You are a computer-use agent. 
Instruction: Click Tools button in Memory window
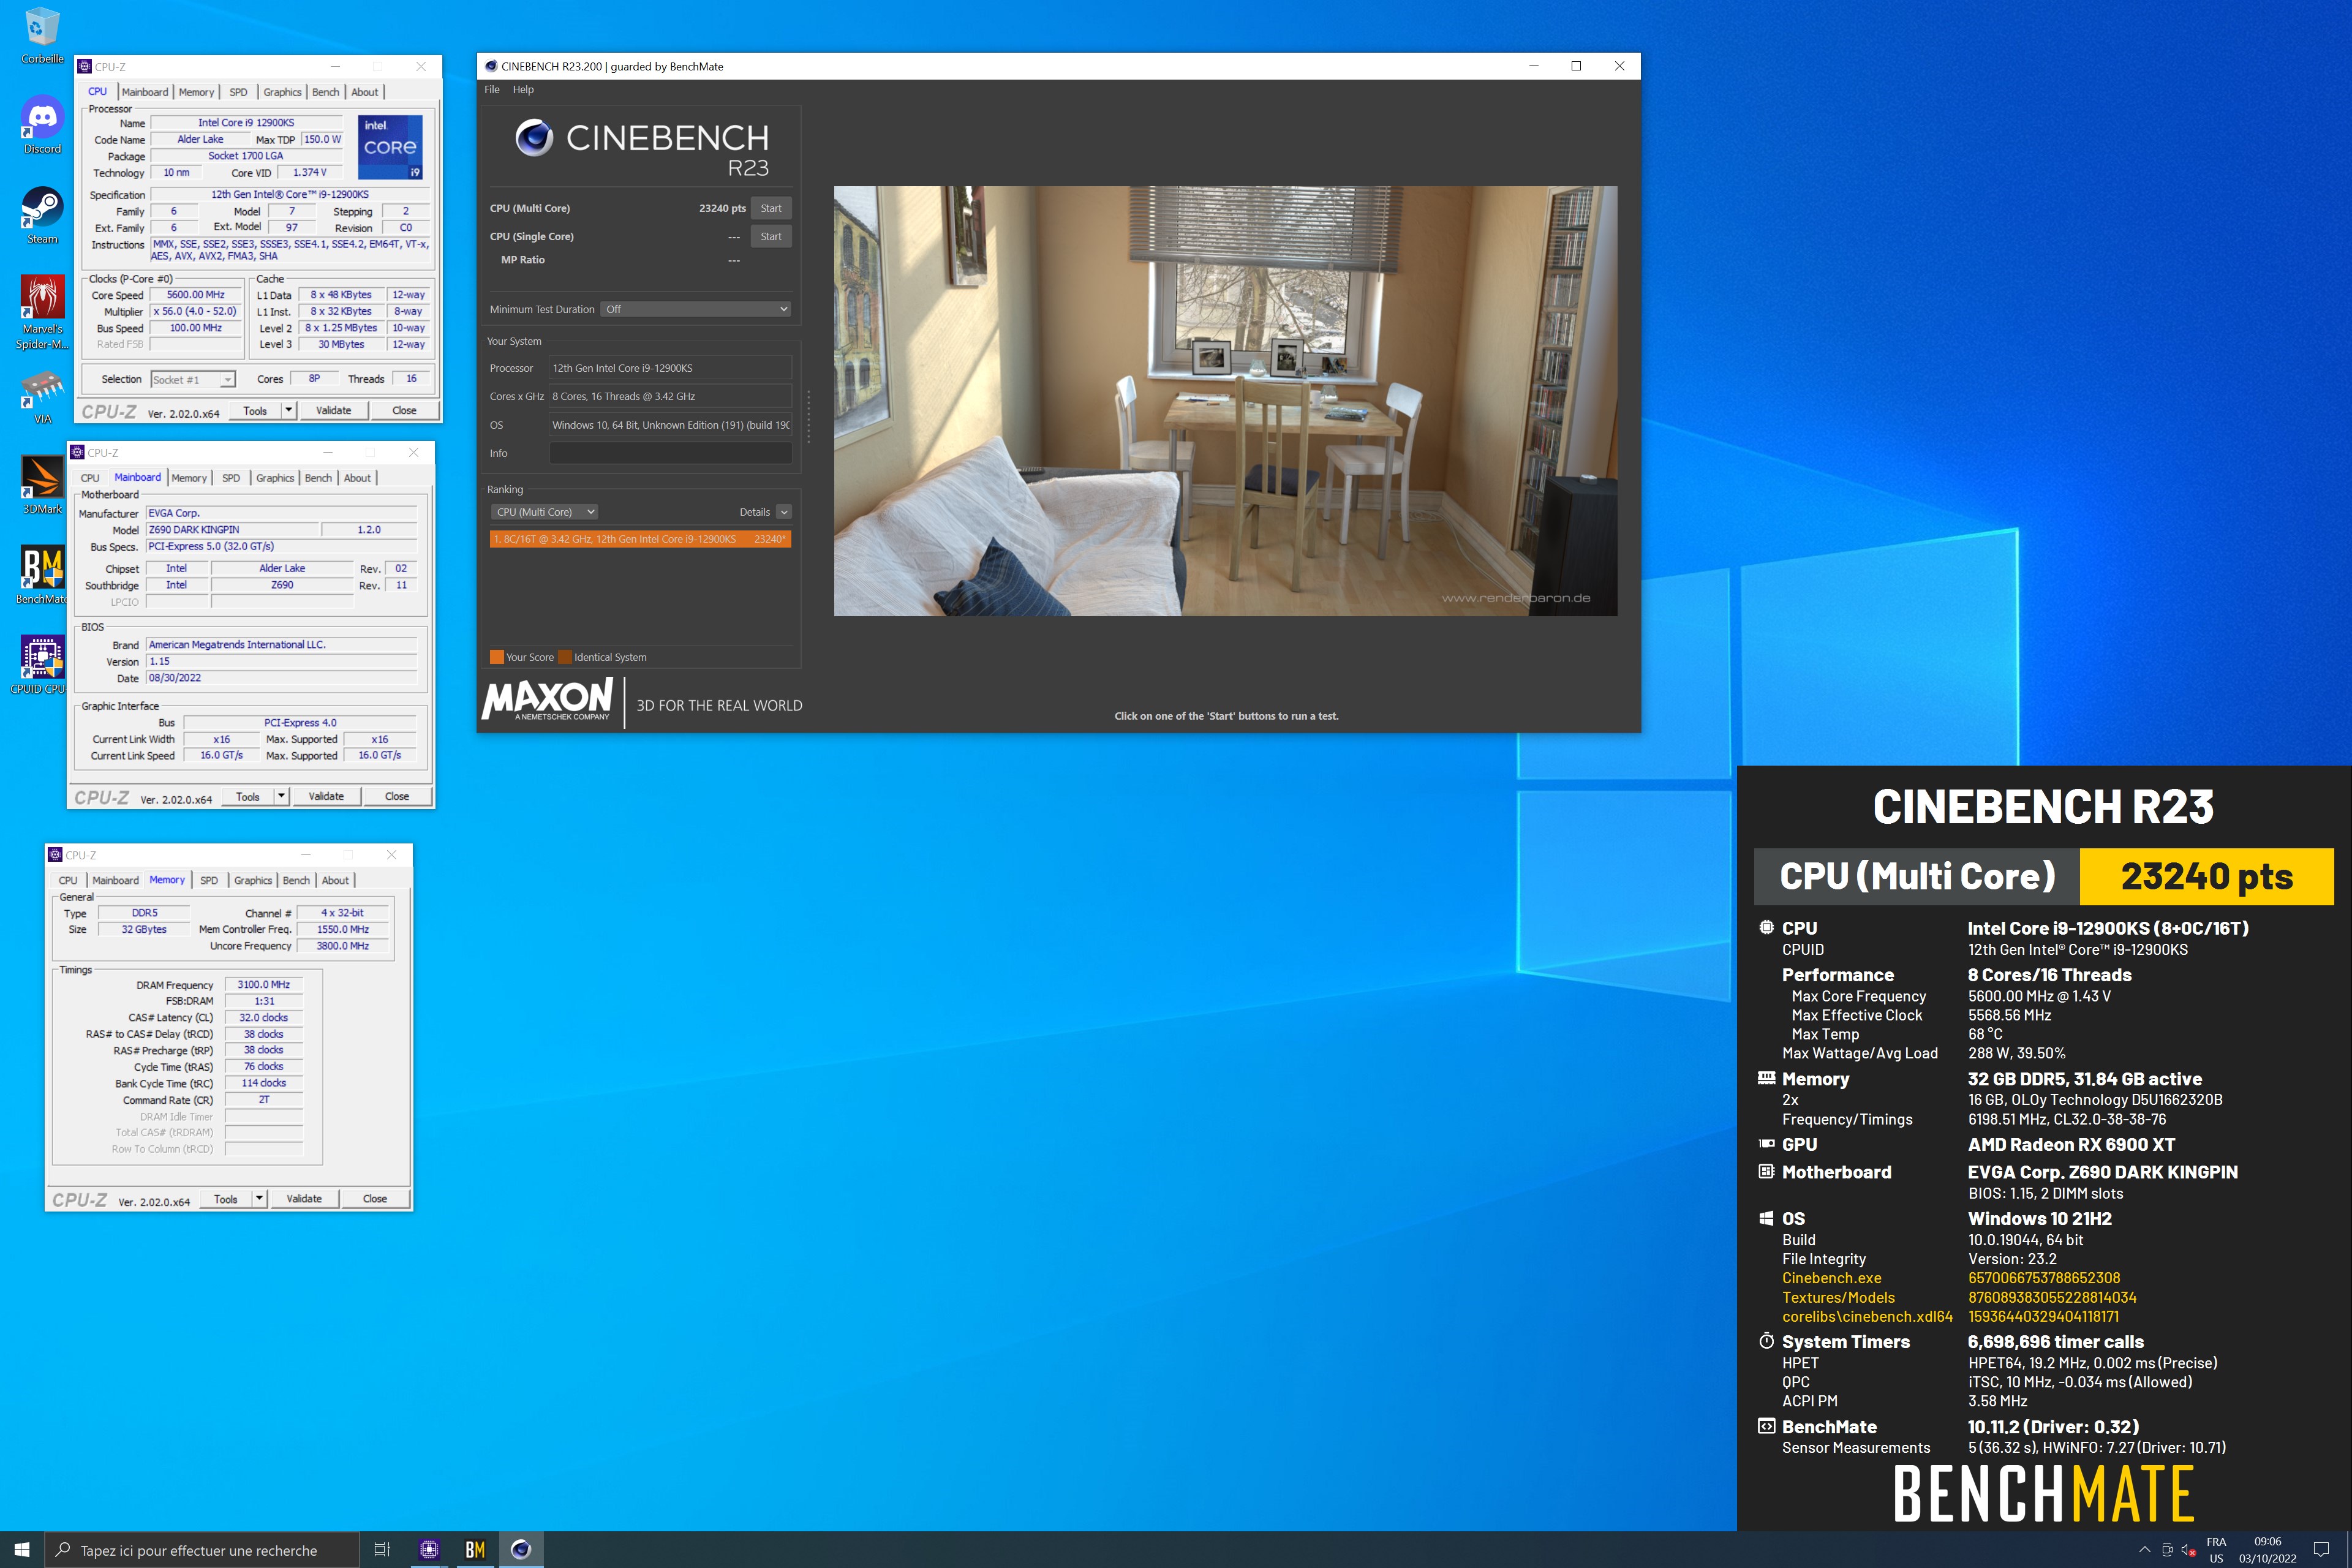coord(226,1199)
